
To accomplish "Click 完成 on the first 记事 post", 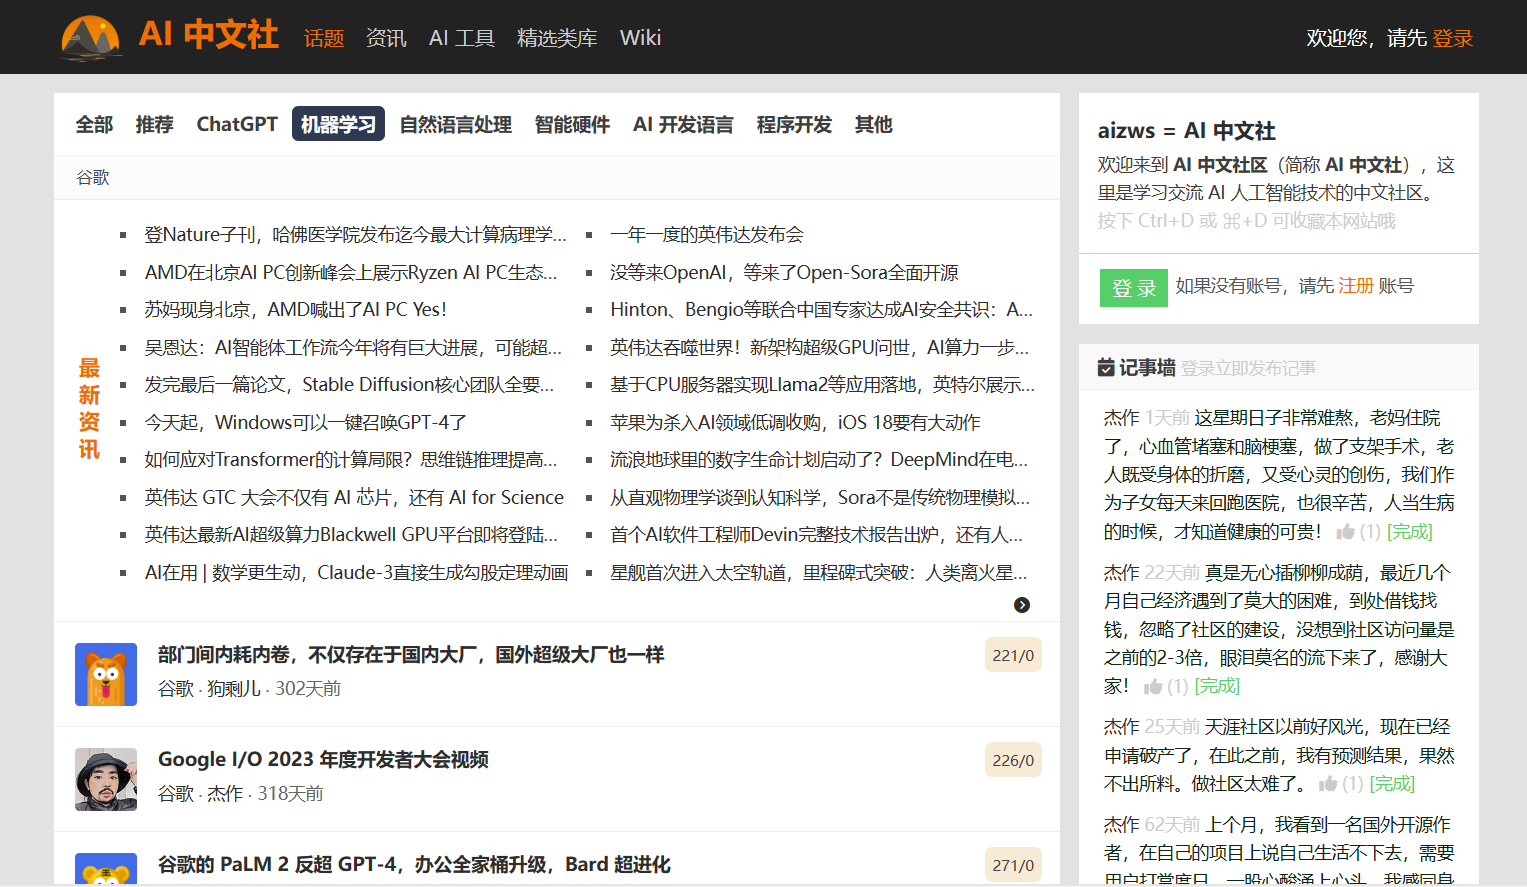I will pos(1409,532).
